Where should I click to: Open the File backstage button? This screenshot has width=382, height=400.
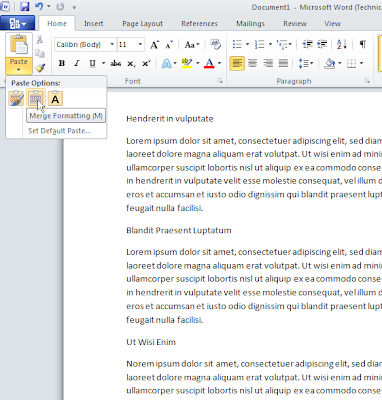[x=18, y=24]
